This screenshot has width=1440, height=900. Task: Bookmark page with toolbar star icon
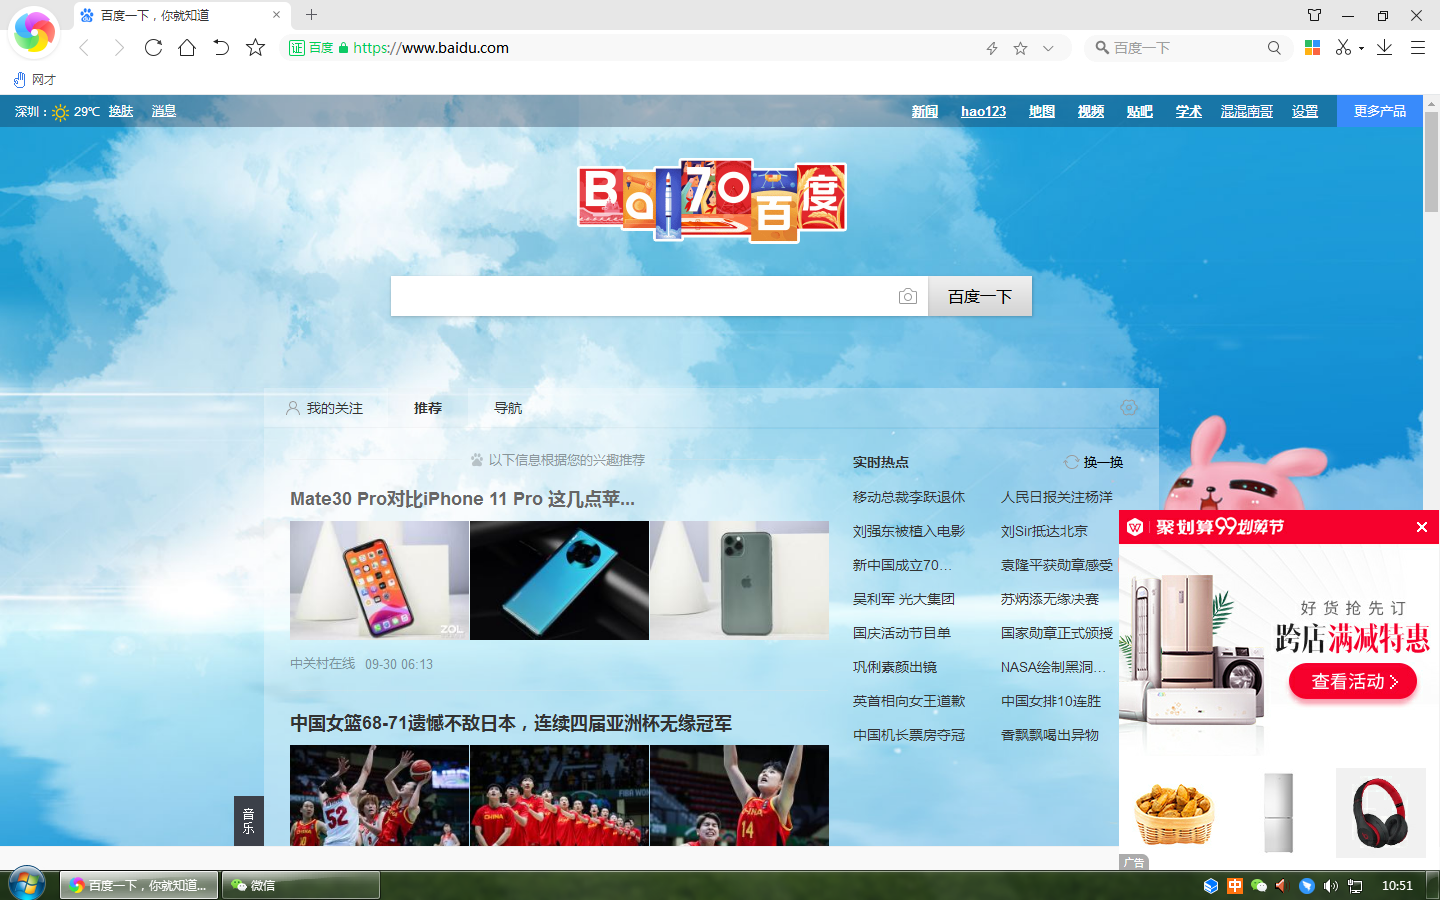click(255, 47)
